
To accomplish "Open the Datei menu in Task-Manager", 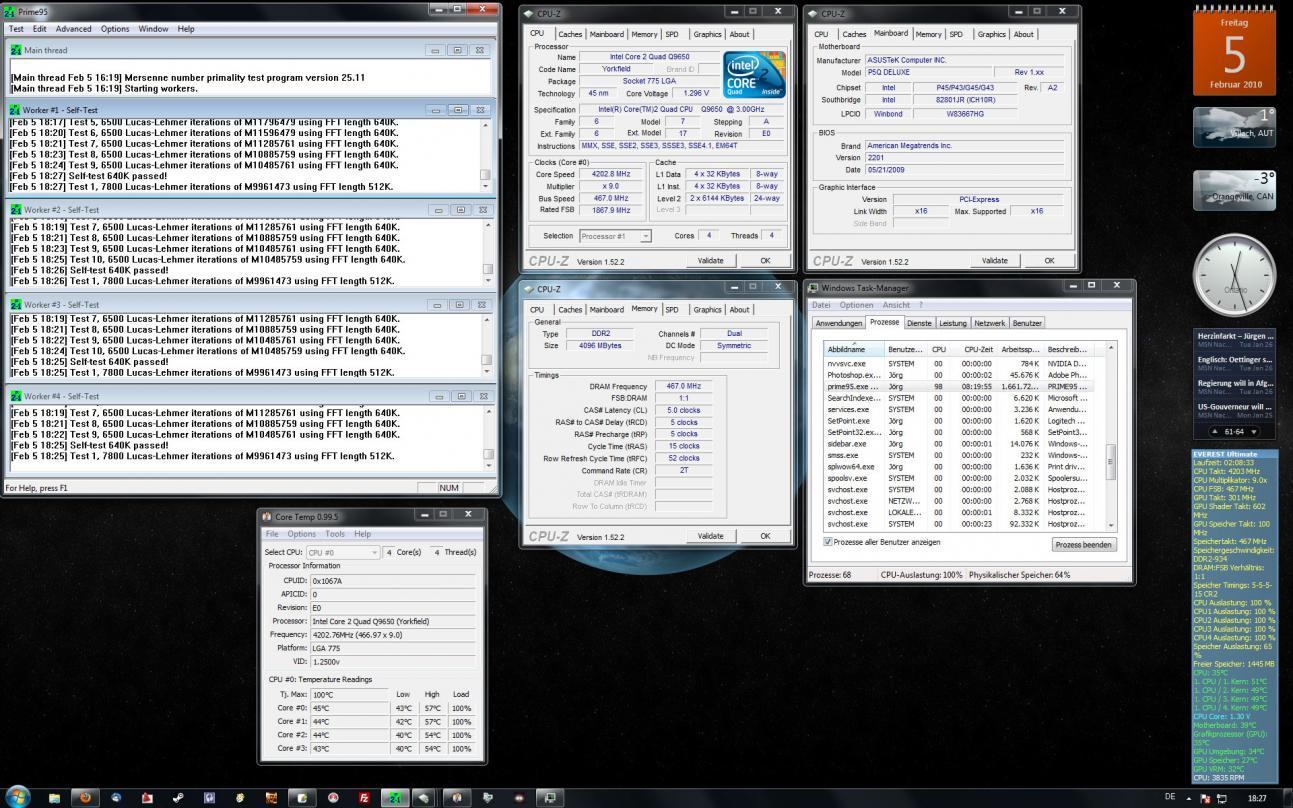I will click(x=821, y=305).
